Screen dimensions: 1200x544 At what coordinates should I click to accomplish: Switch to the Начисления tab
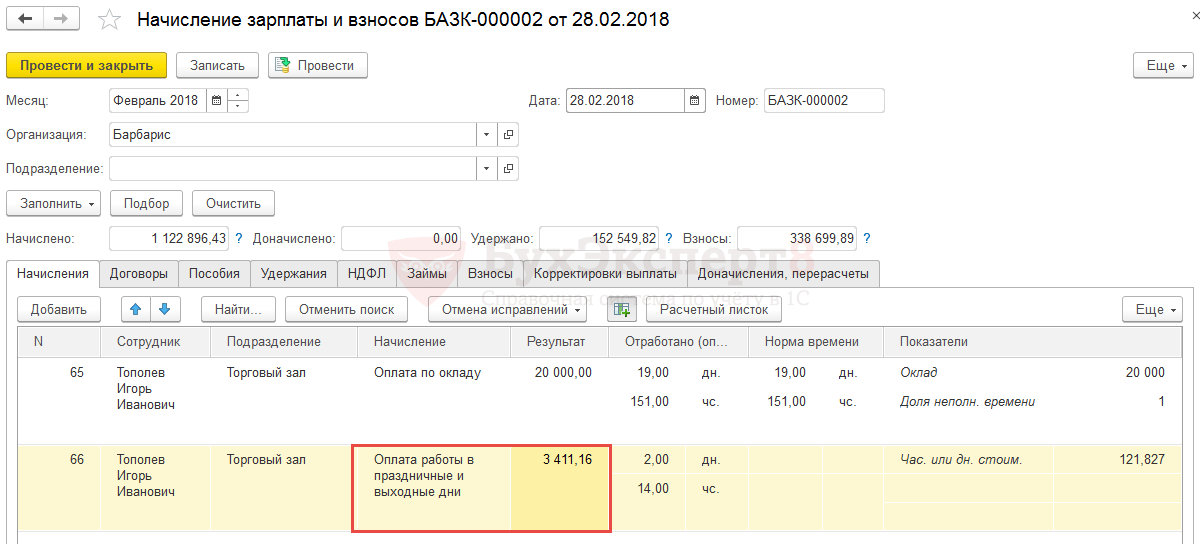point(53,273)
